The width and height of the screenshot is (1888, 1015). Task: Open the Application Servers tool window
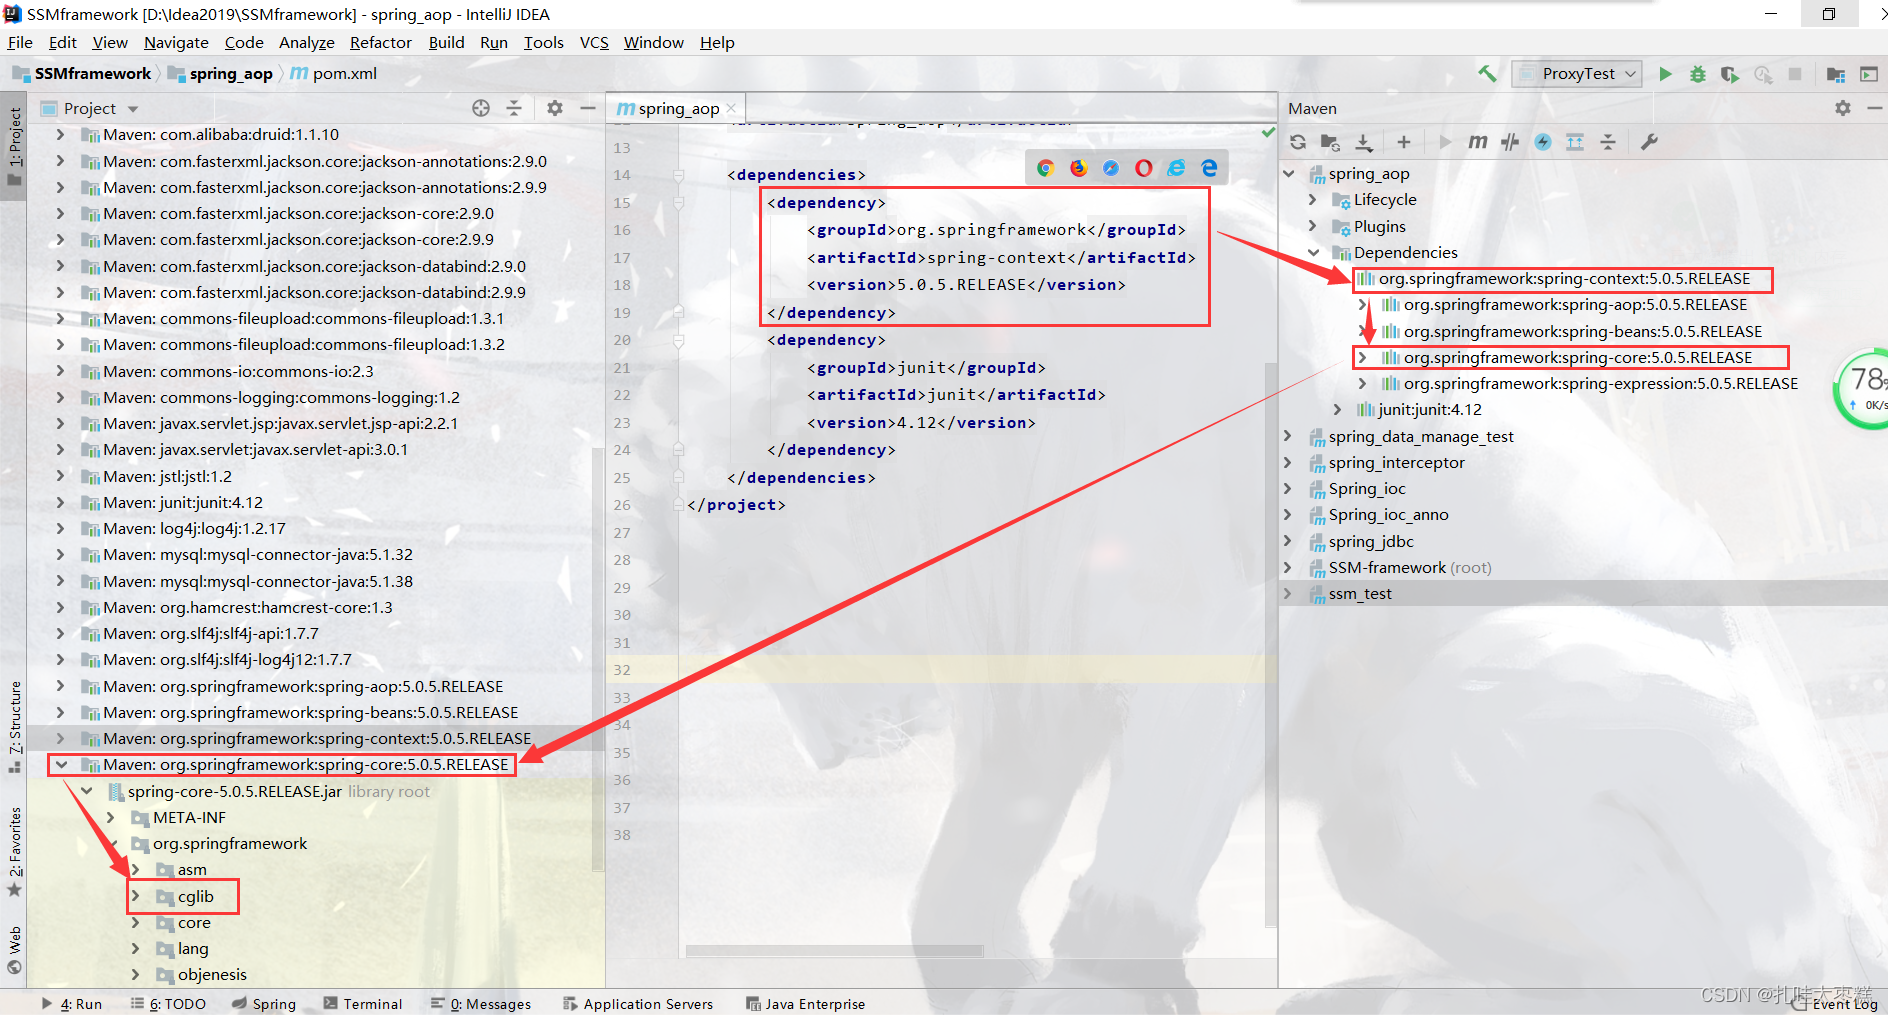pos(638,1003)
